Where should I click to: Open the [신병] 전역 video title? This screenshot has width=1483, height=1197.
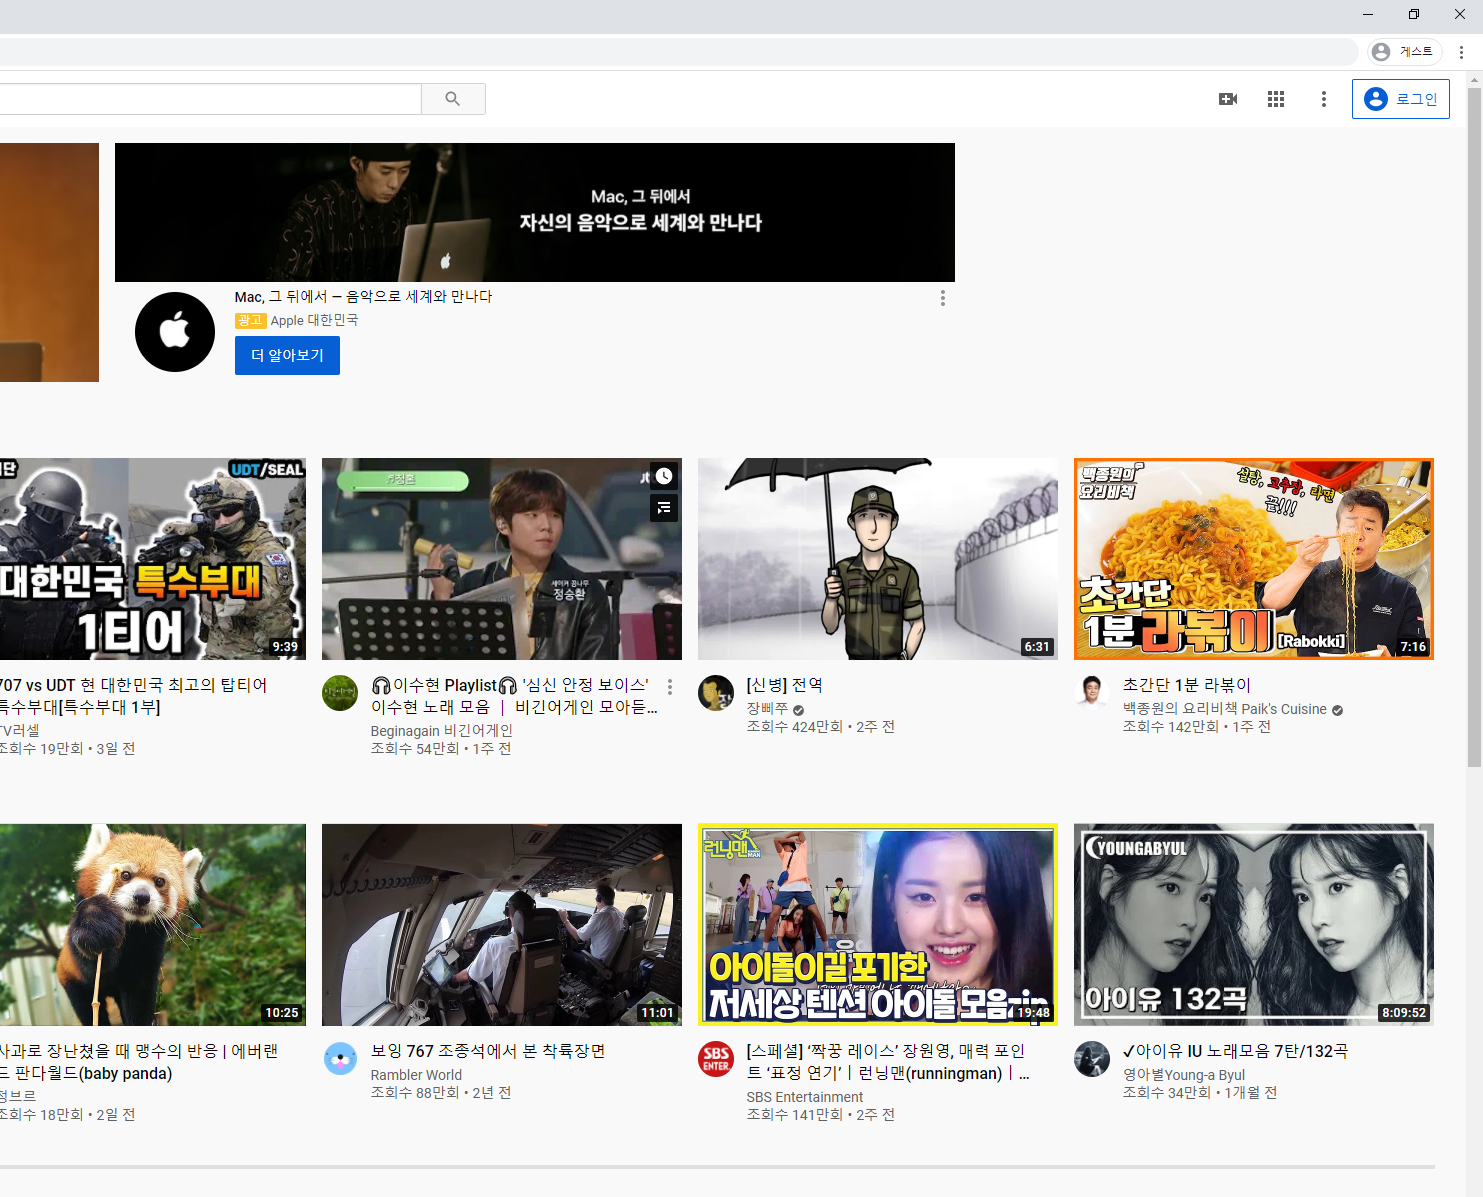785,685
